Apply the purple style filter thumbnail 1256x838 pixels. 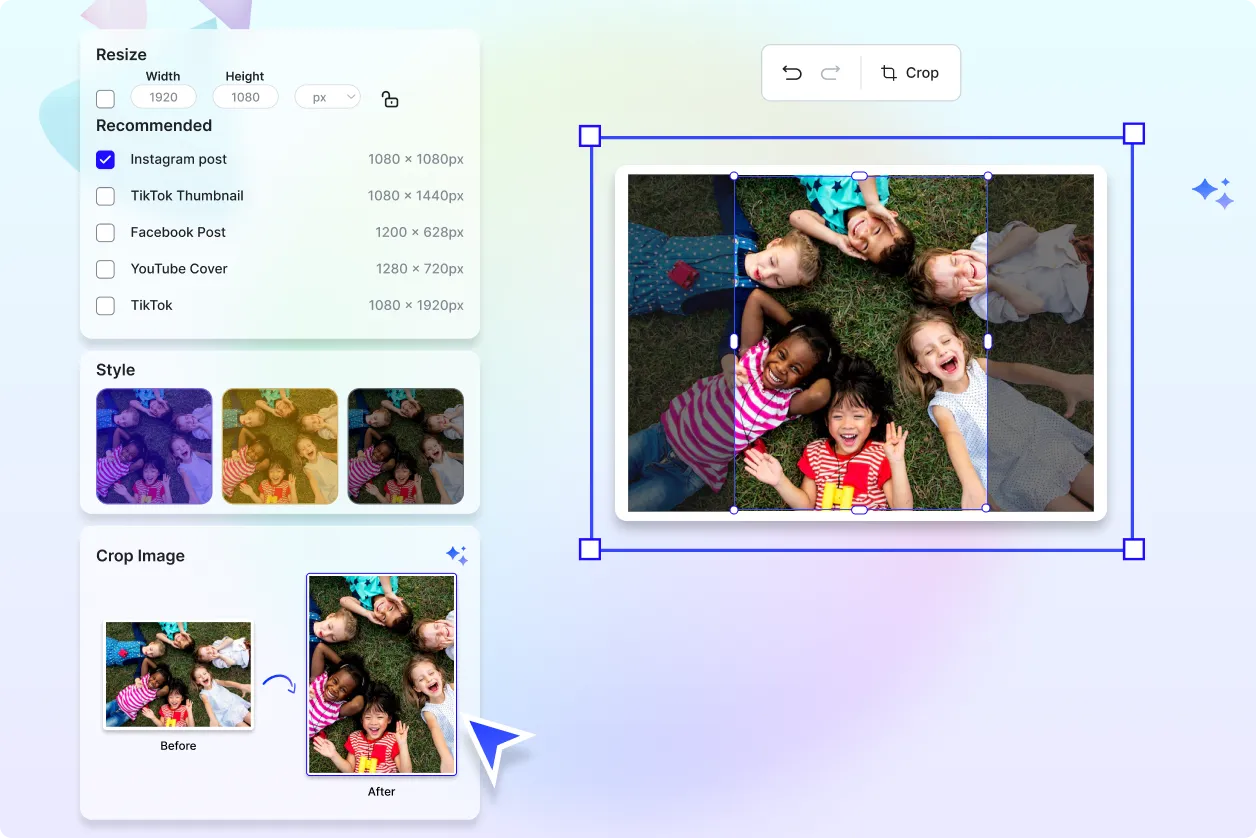[154, 446]
